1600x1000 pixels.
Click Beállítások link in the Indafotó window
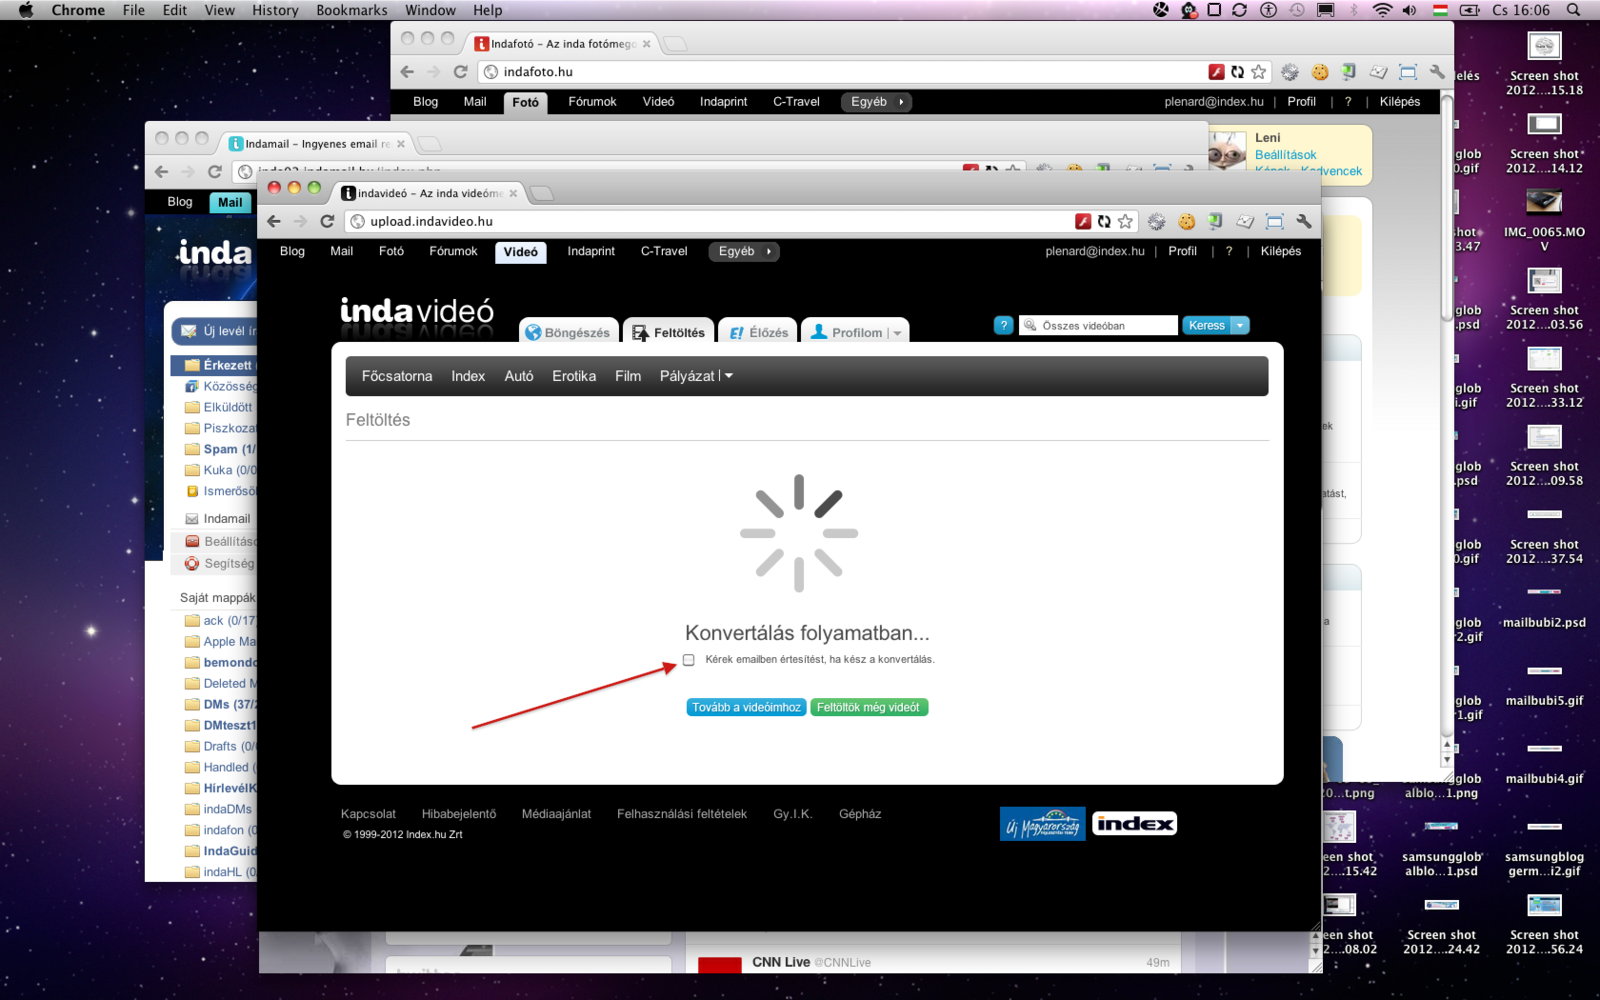1286,155
